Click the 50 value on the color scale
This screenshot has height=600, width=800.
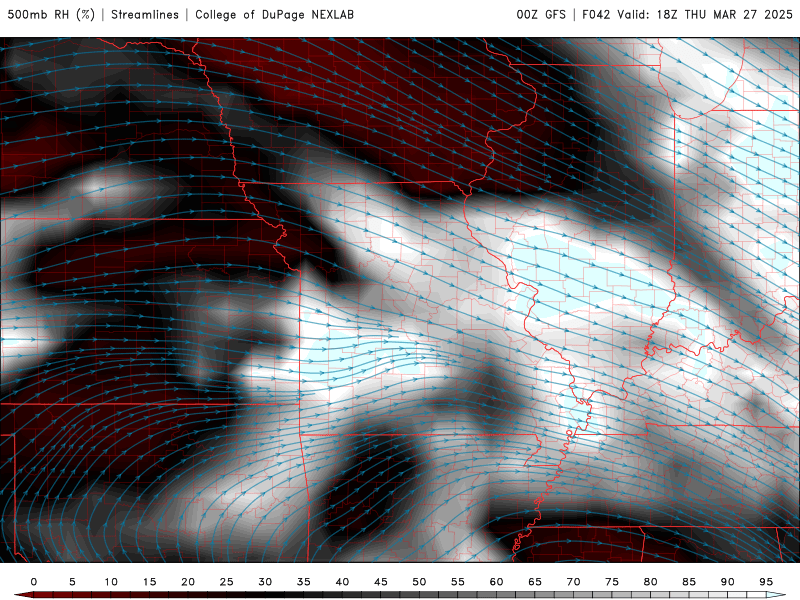click(x=419, y=582)
